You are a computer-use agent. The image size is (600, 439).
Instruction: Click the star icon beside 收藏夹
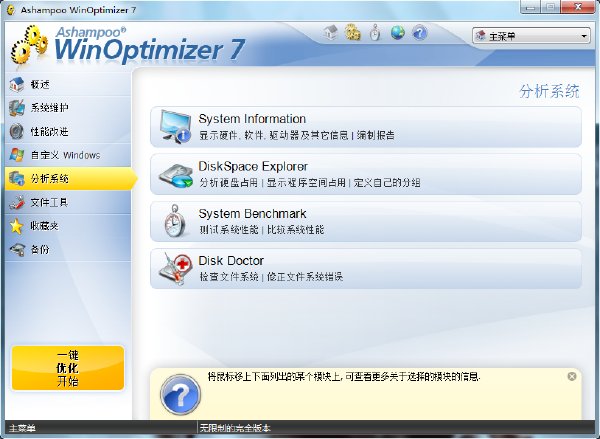[x=16, y=226]
